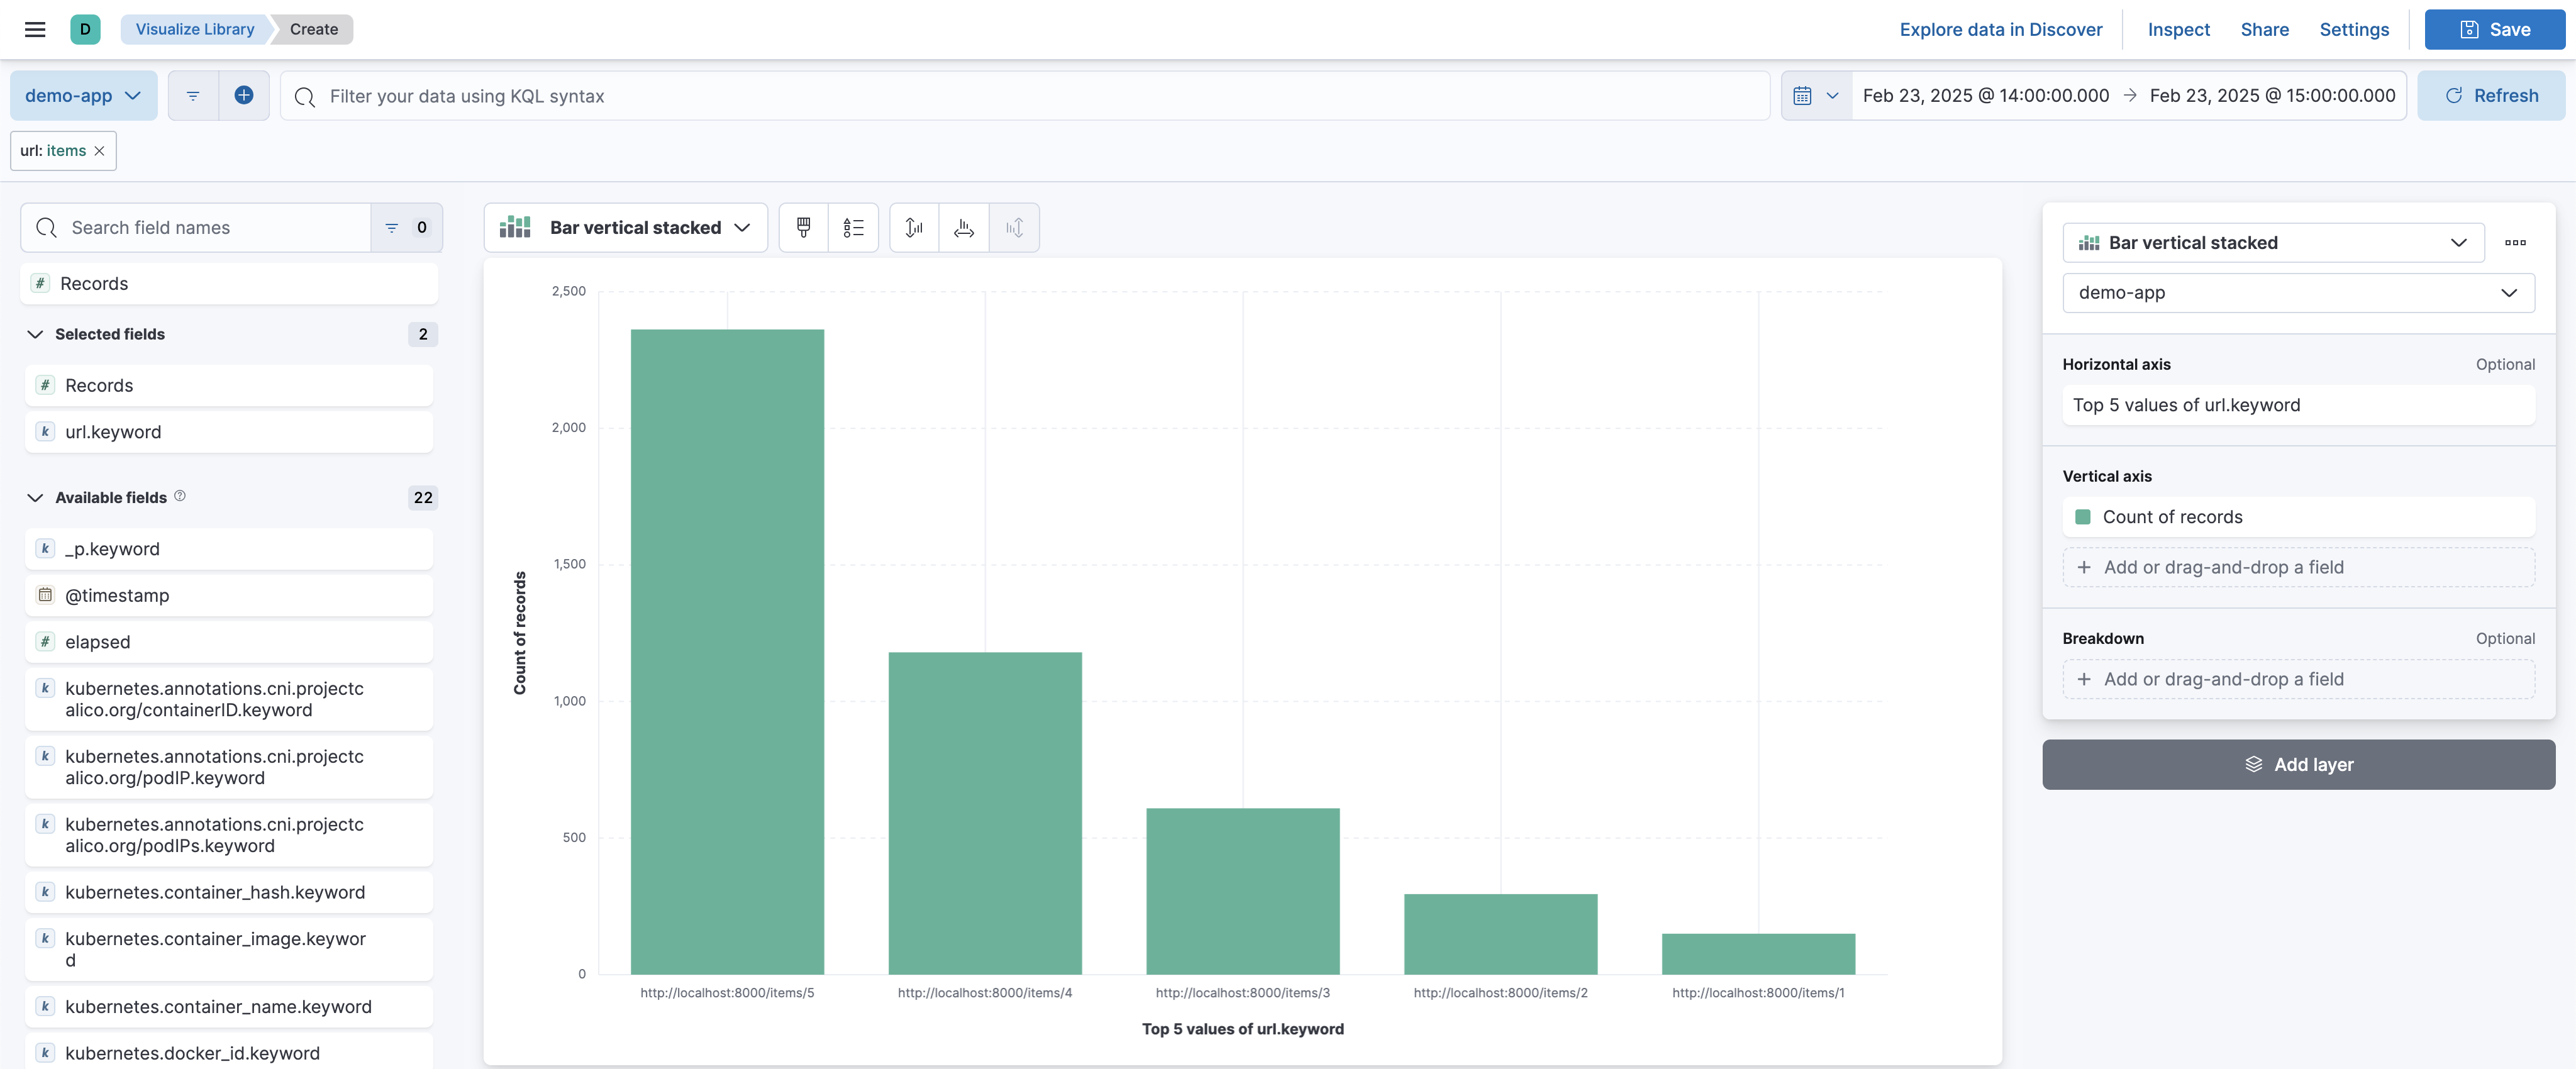The height and width of the screenshot is (1069, 2576).
Task: Click the Inspect button in top navigation
Action: click(2177, 28)
